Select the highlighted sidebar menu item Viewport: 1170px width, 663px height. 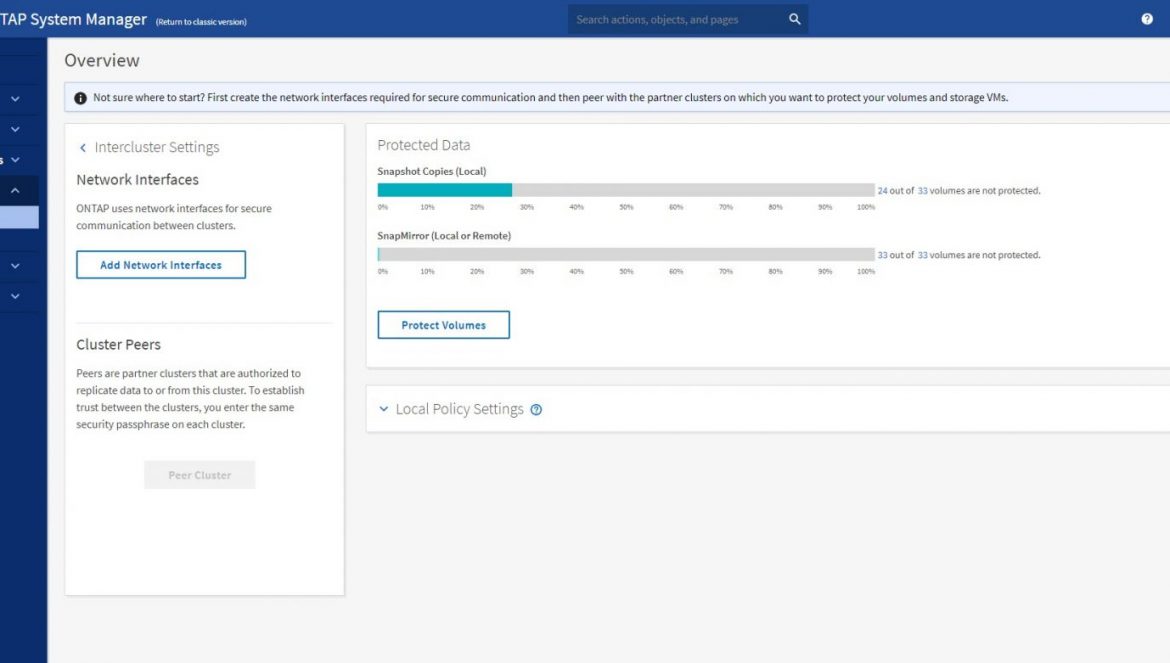pos(19,217)
